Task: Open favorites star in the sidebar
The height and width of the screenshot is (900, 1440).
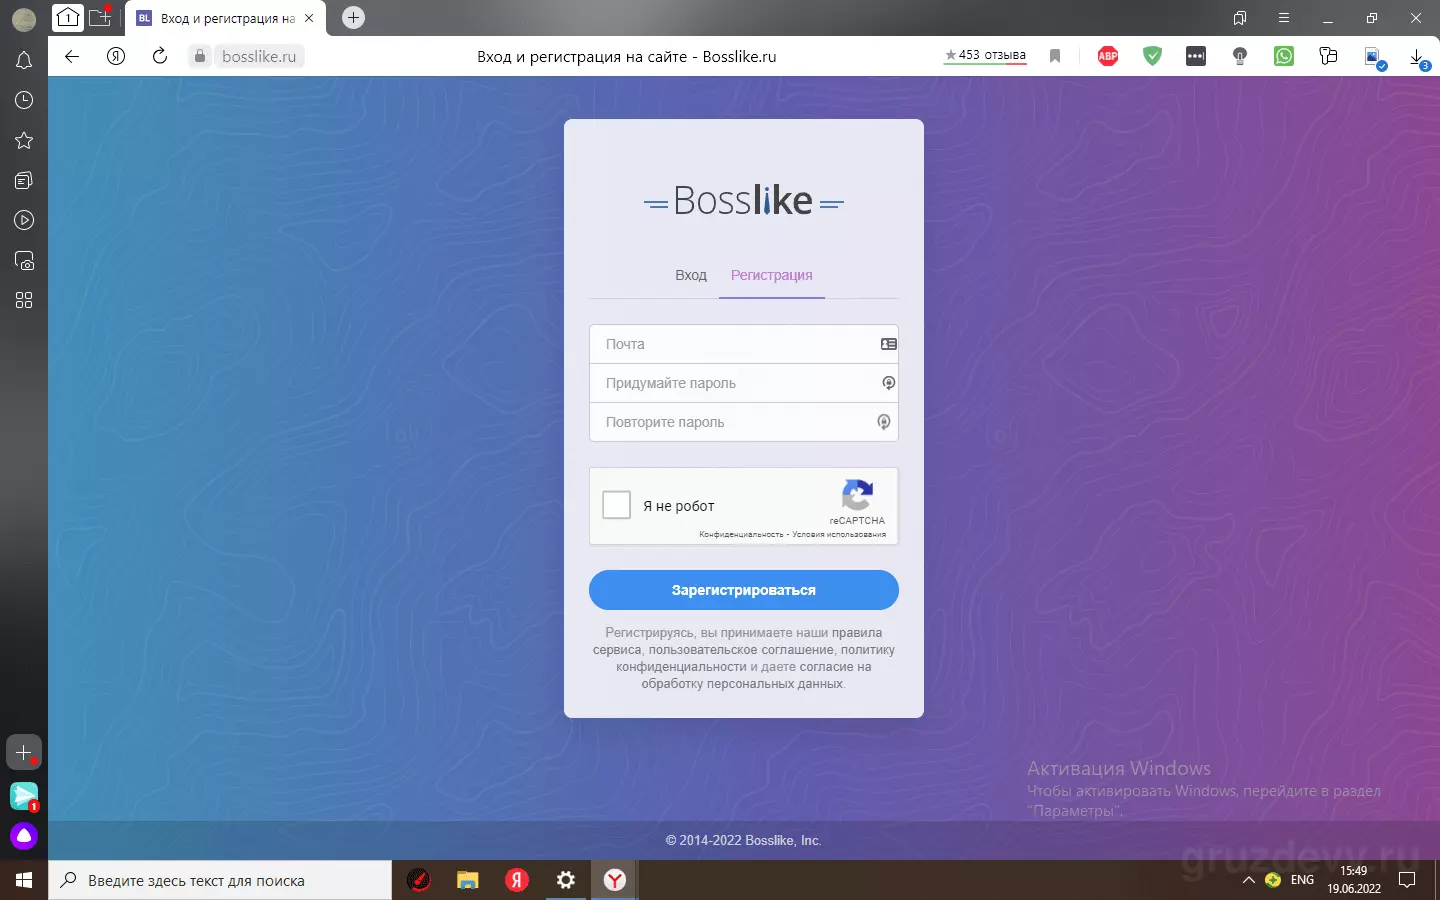Action: coord(24,141)
